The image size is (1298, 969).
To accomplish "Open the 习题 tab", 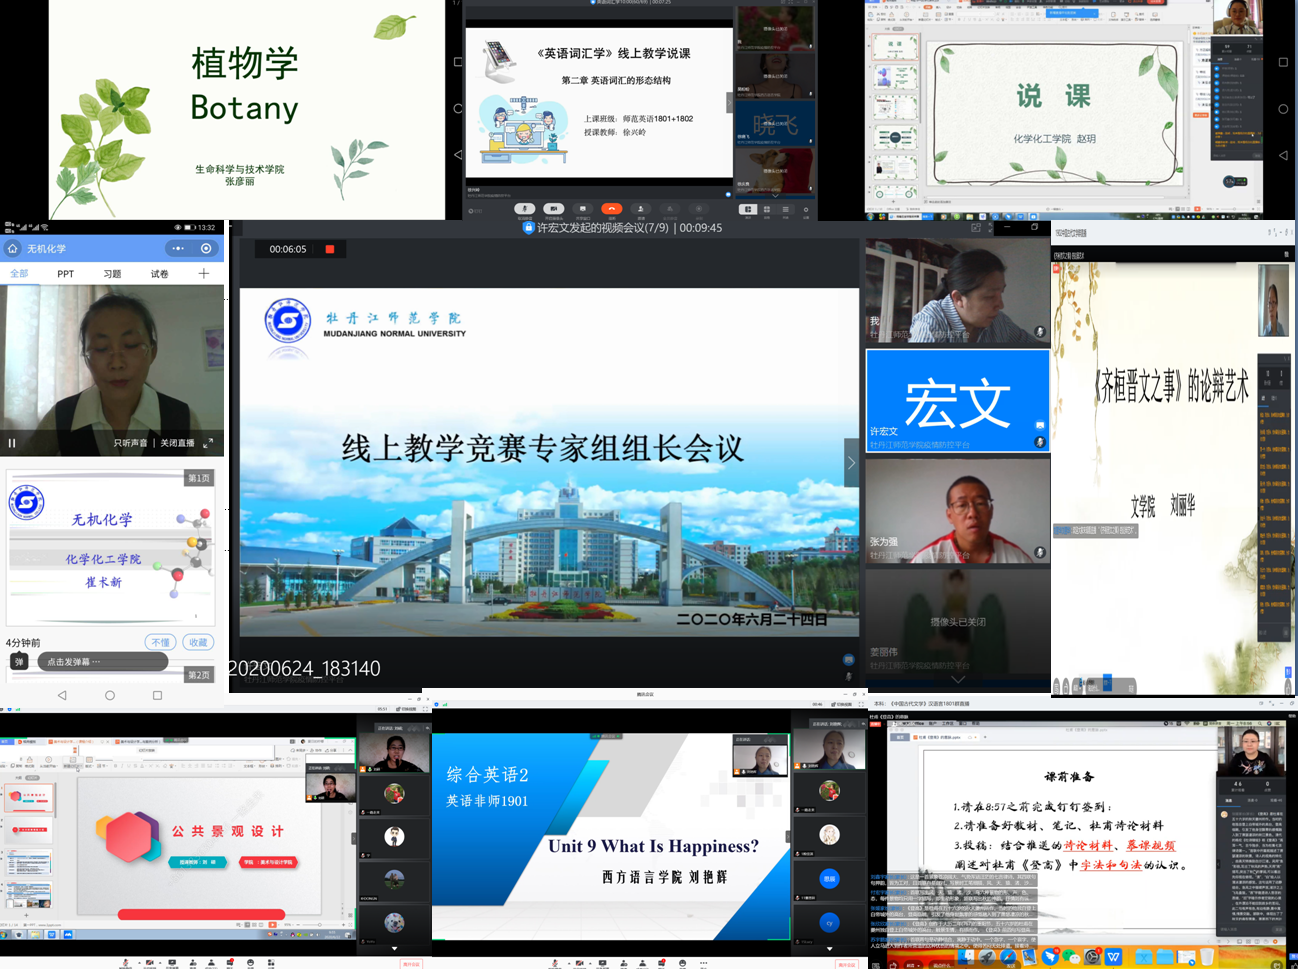I will [x=112, y=274].
